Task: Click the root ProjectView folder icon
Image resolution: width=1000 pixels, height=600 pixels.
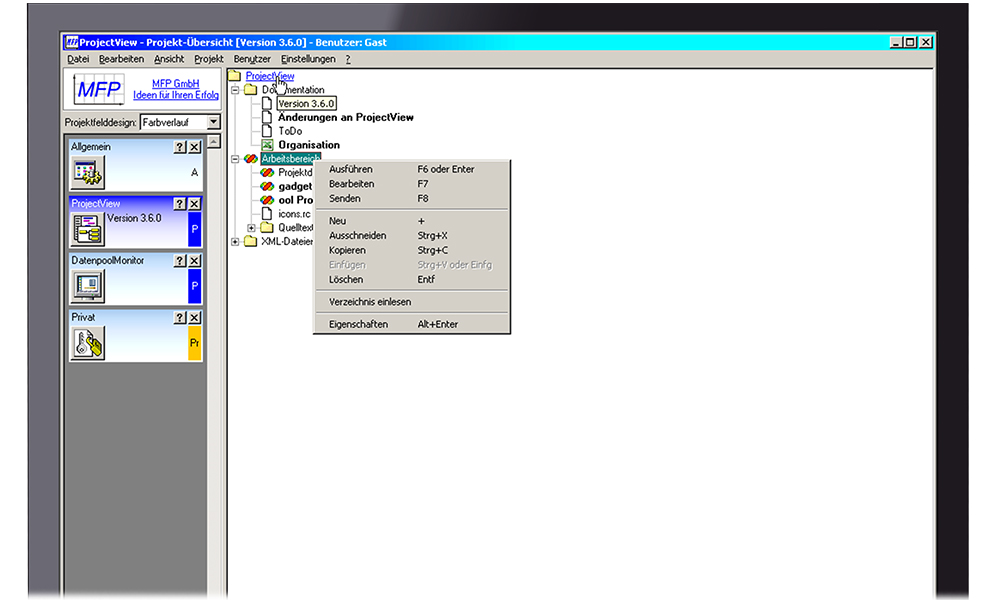Action: pyautogui.click(x=234, y=76)
